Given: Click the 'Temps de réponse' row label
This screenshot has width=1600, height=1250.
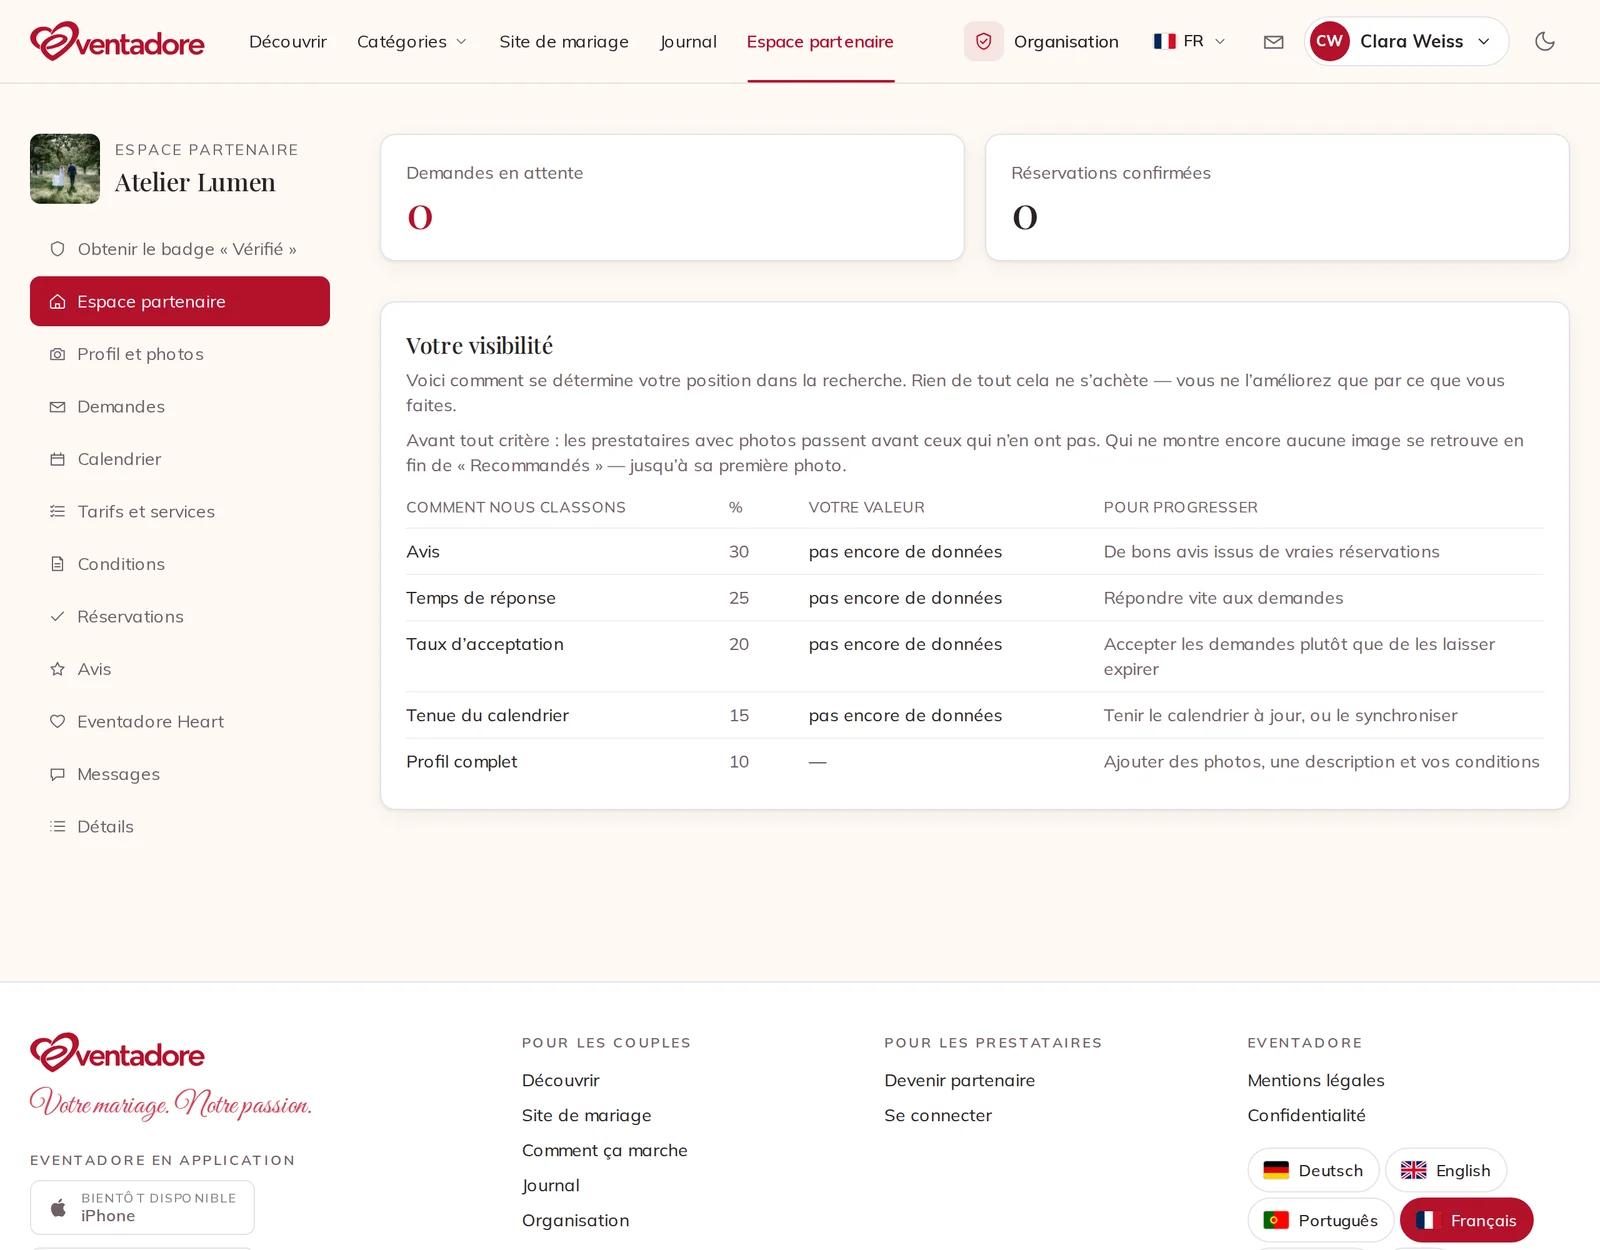Looking at the screenshot, I should 481,598.
